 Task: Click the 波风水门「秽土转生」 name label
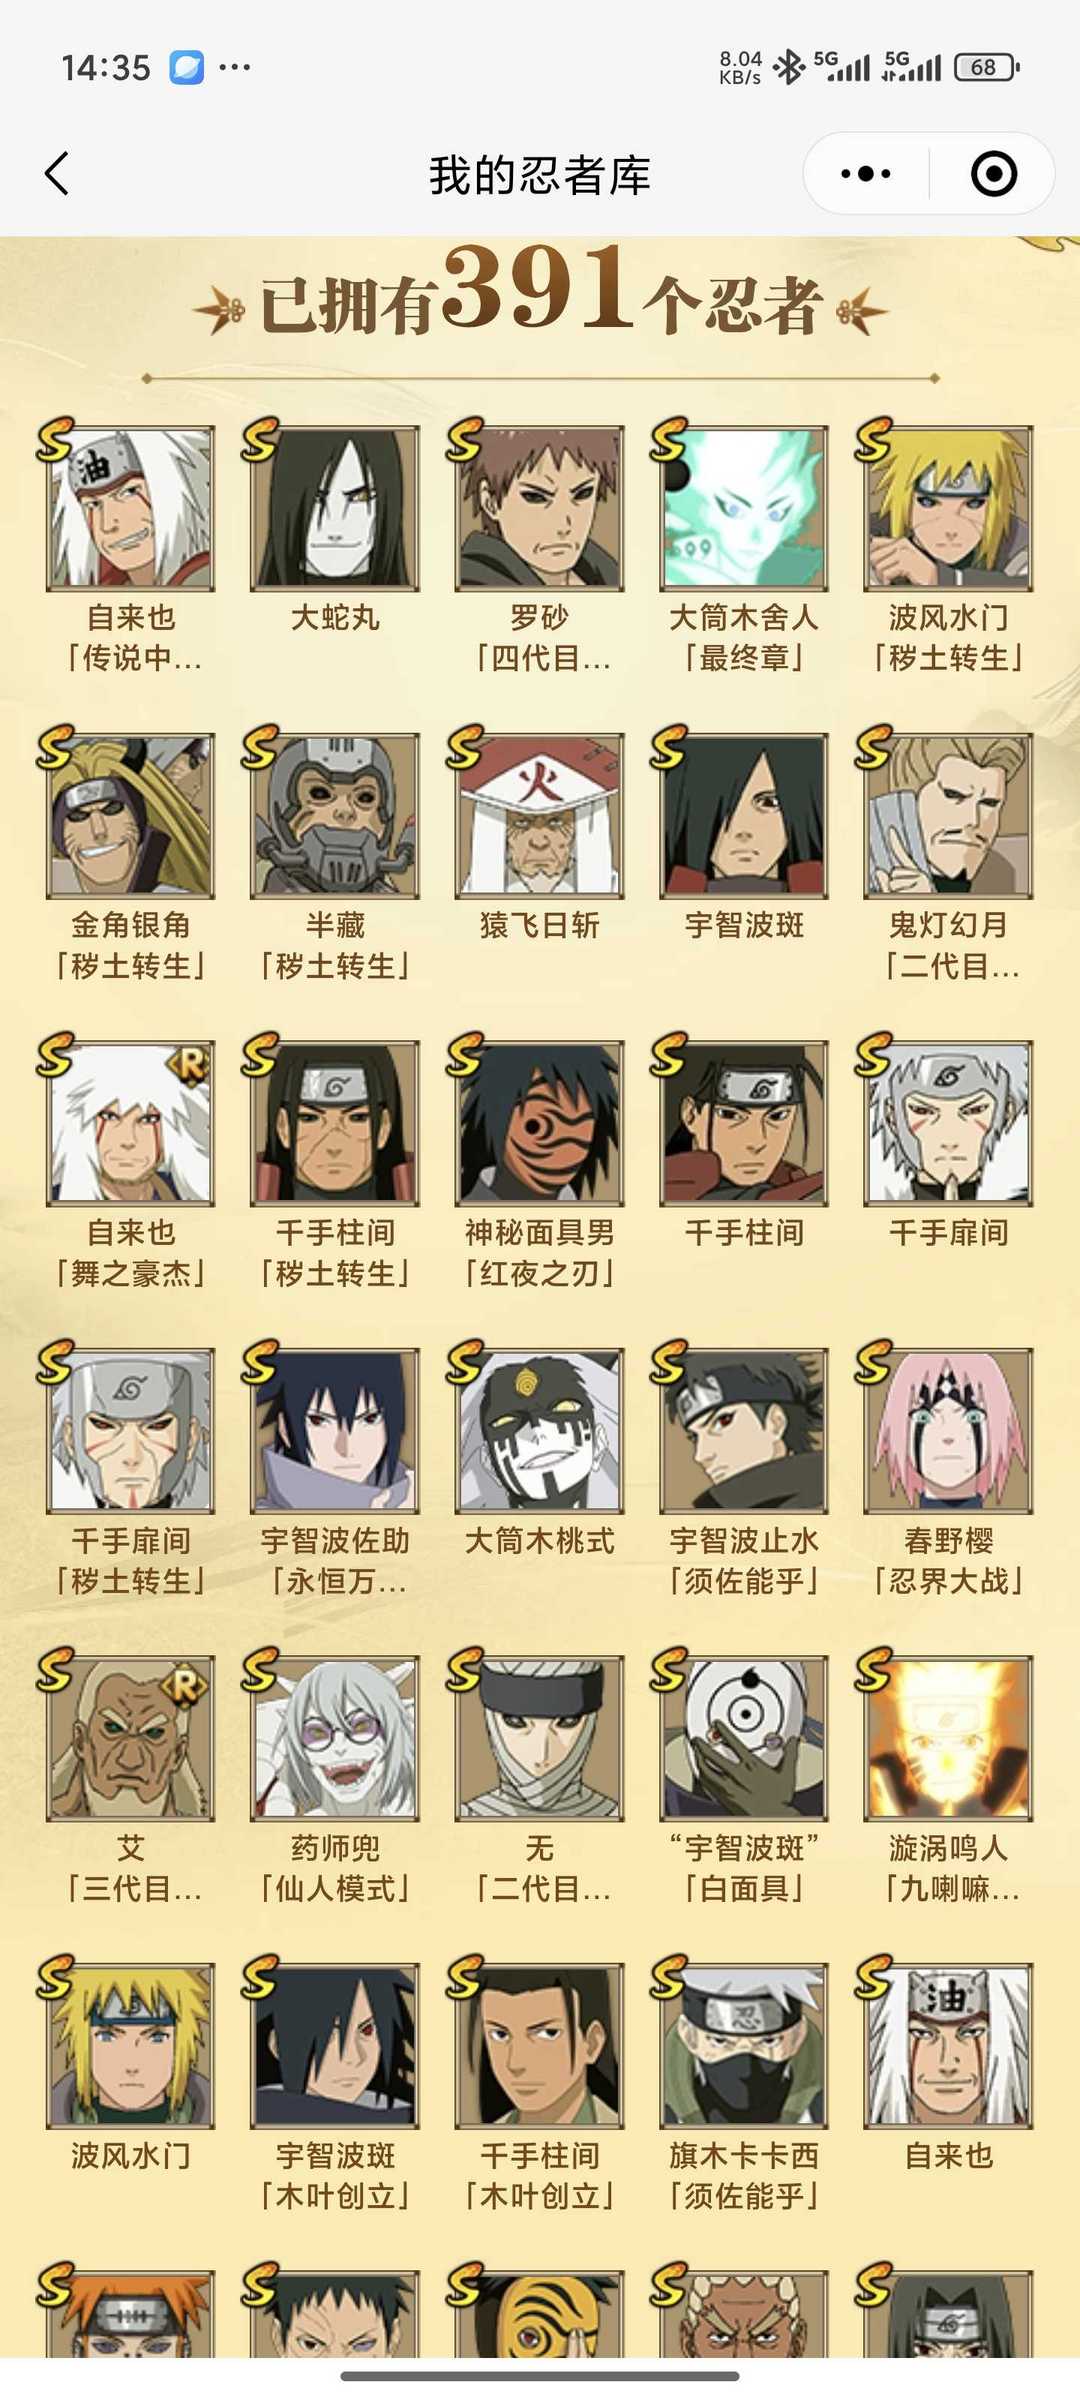949,638
